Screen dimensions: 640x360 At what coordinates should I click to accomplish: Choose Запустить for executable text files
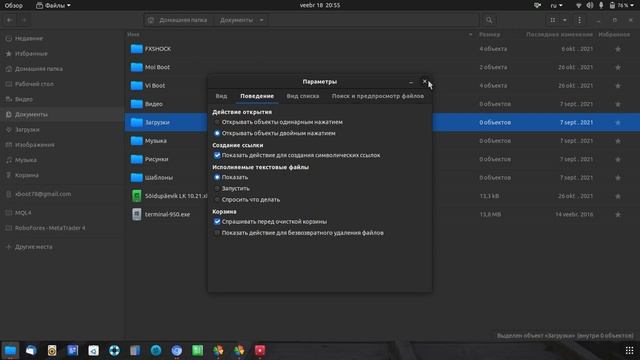(x=217, y=188)
